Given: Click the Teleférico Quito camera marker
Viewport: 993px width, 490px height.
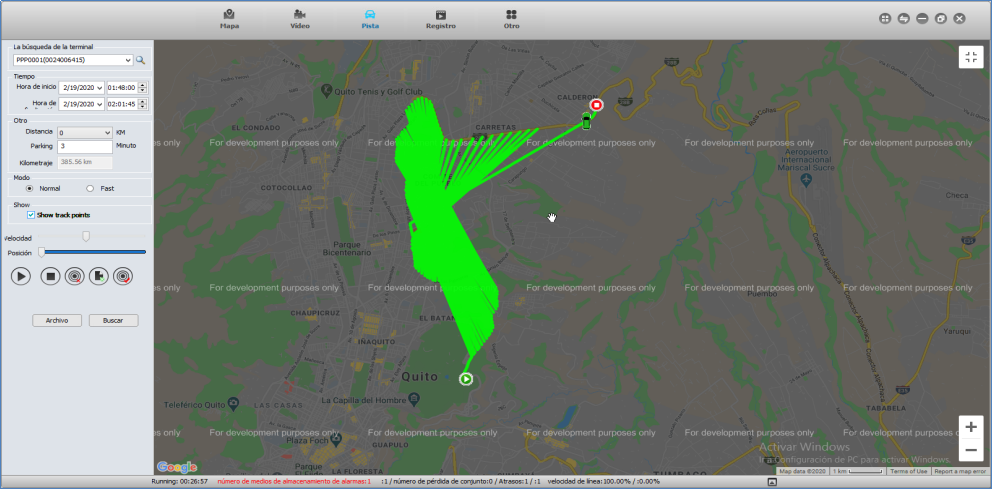Looking at the screenshot, I should pyautogui.click(x=234, y=403).
